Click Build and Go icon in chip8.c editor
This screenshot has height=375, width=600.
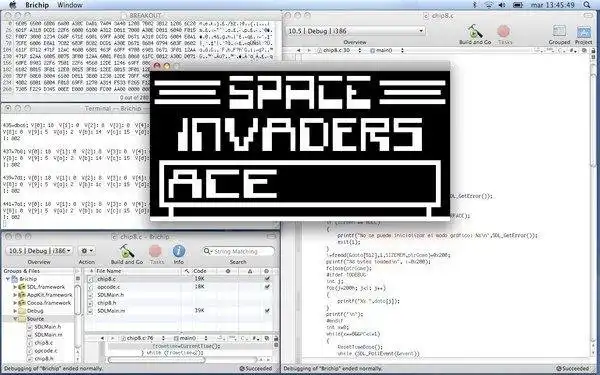[475, 31]
